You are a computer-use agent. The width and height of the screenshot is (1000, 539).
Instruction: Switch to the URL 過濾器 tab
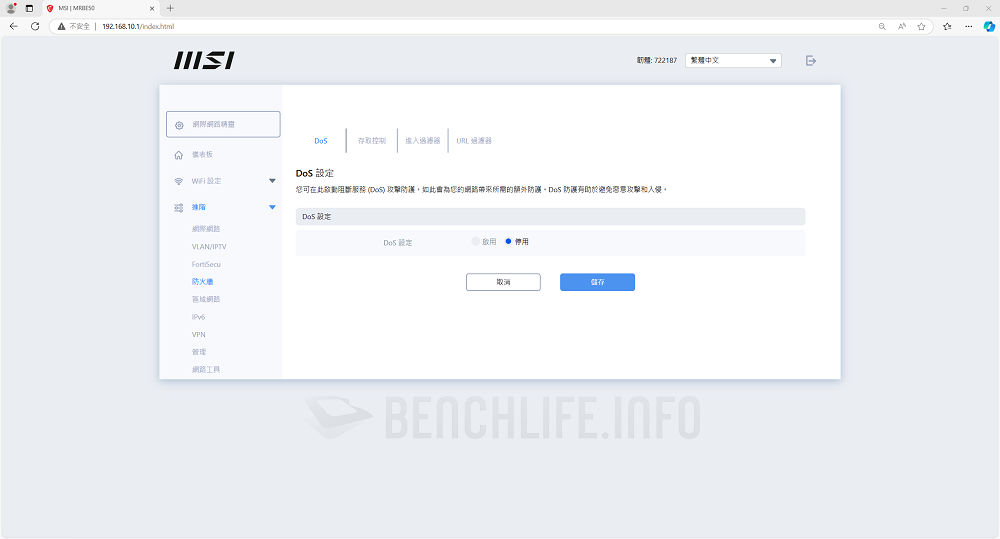coord(474,141)
